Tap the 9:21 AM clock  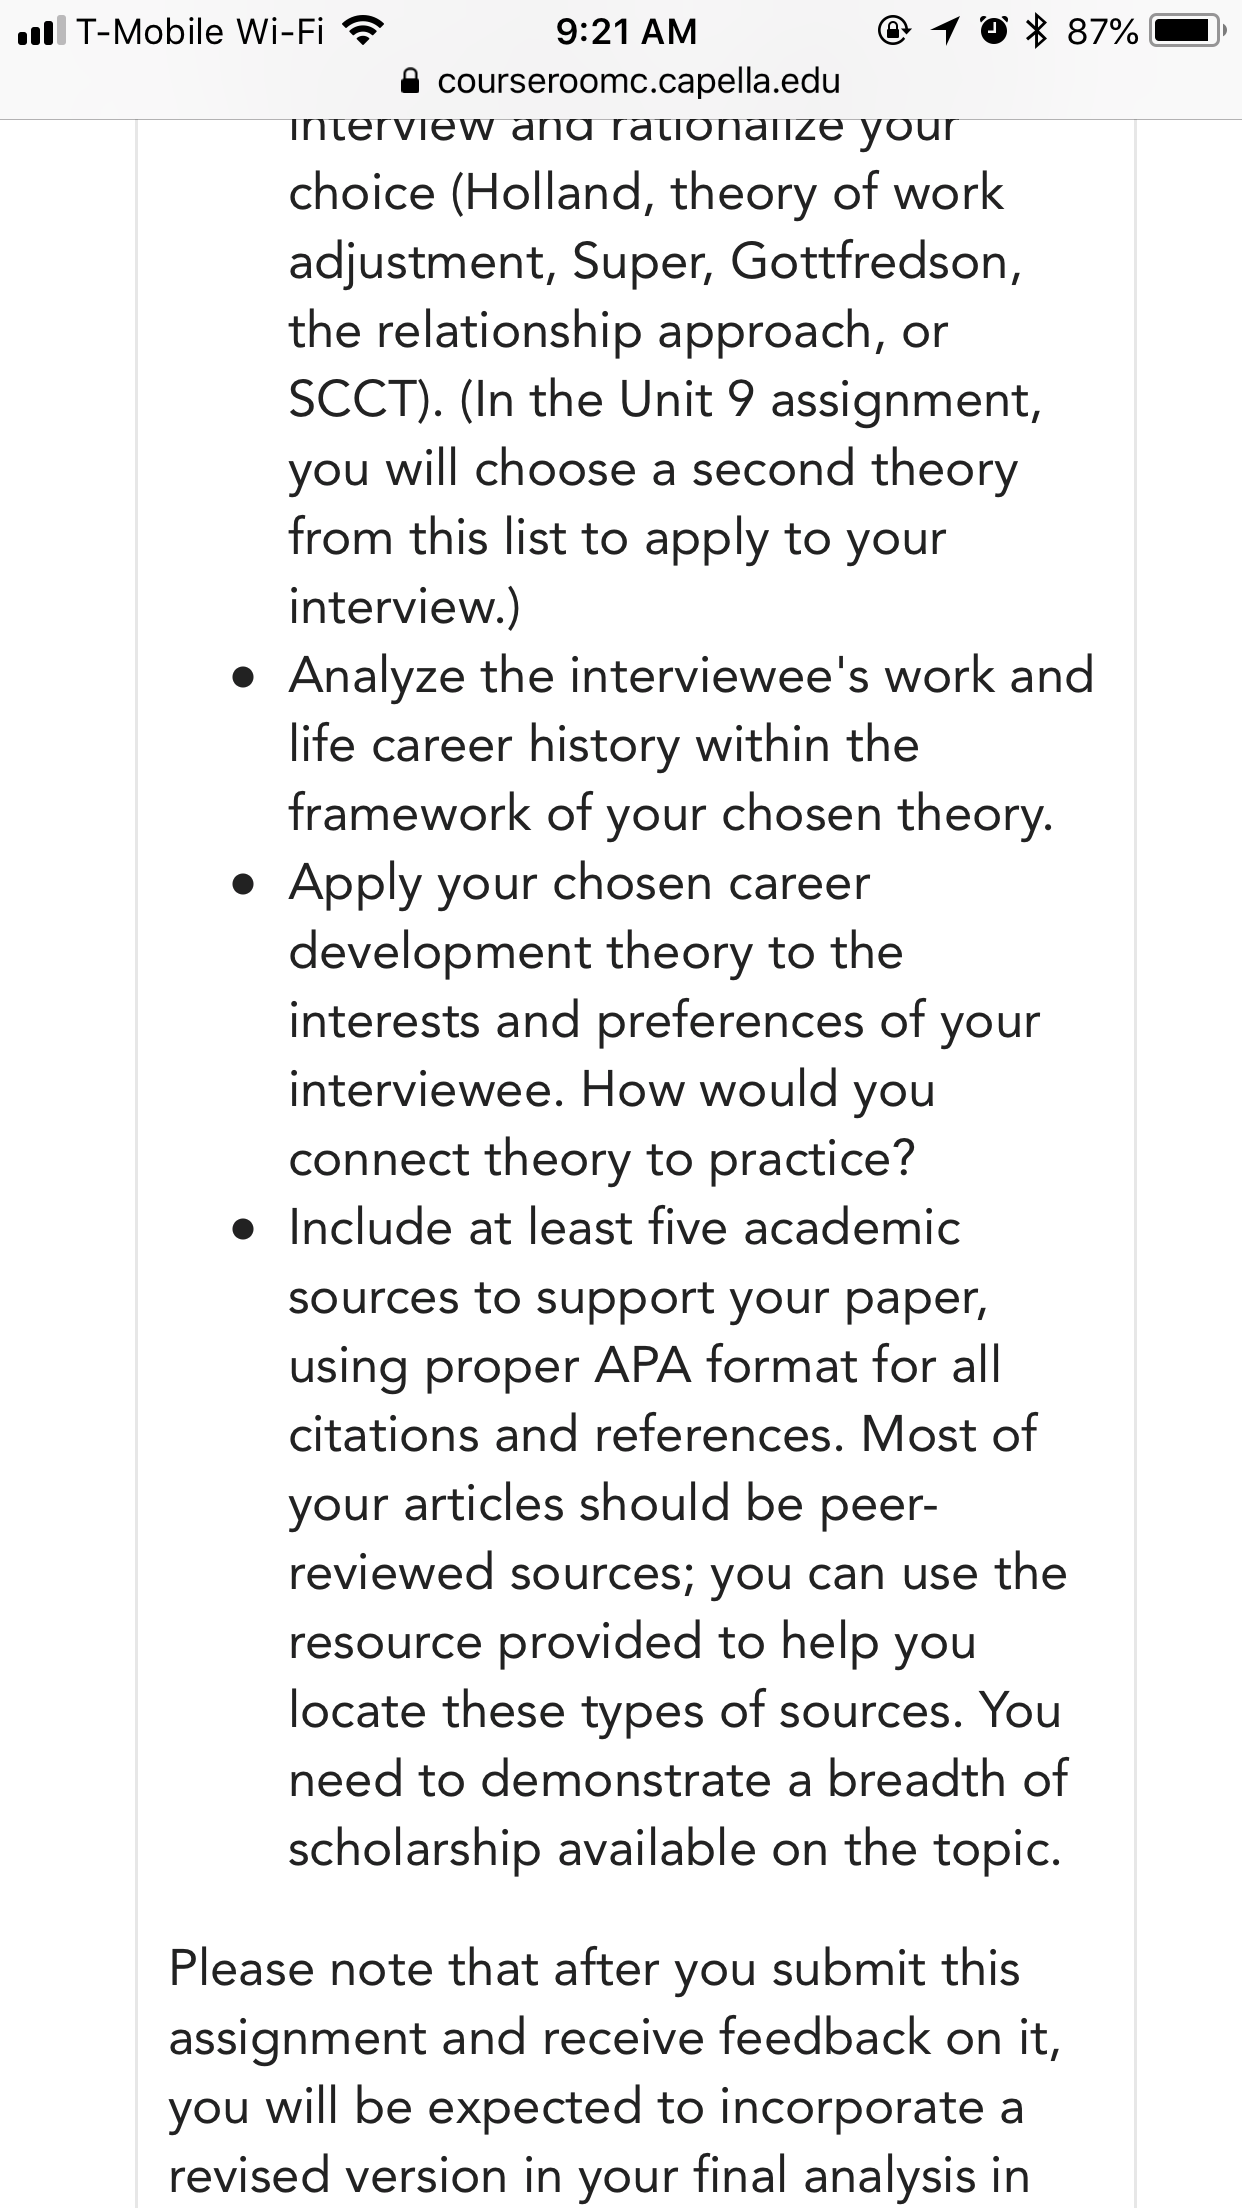(626, 32)
